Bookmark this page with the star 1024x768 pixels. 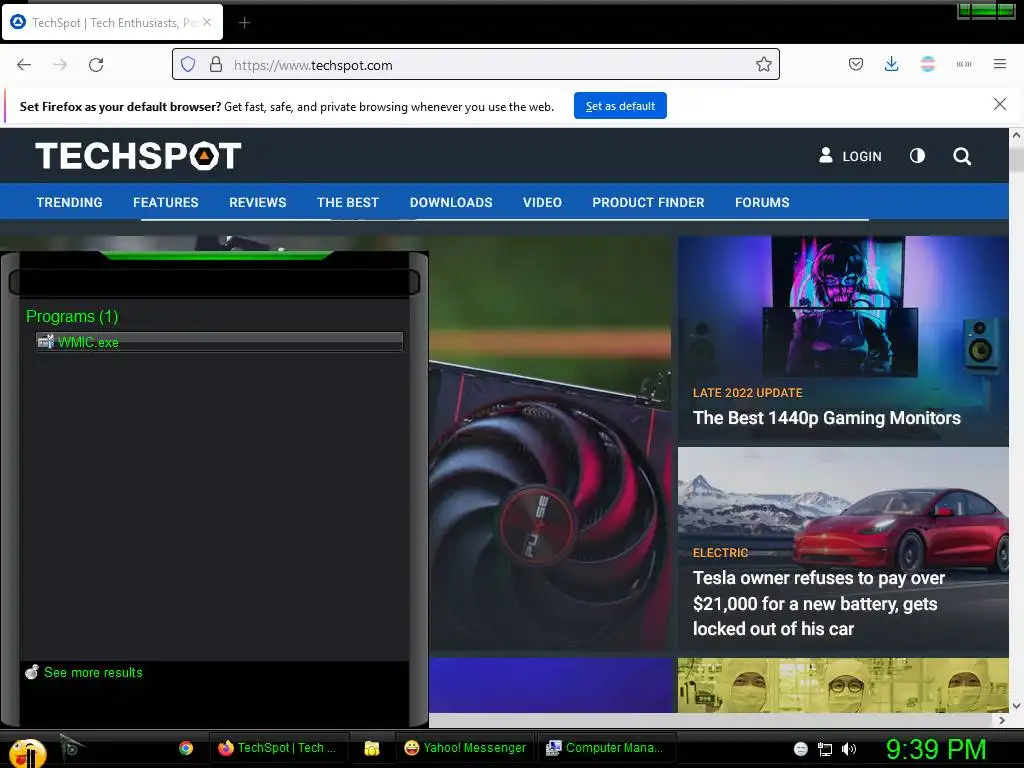[x=763, y=64]
